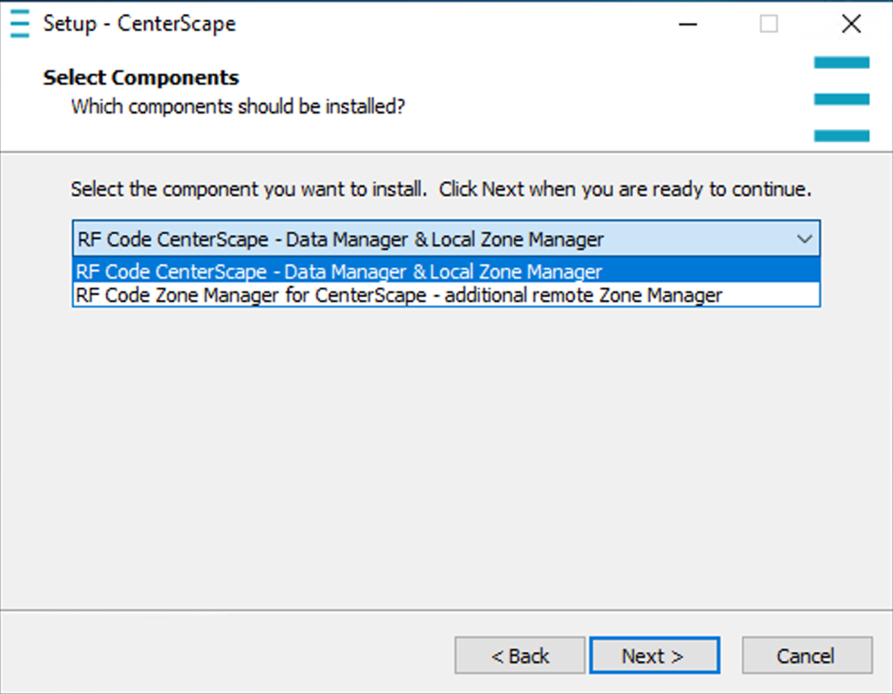Click the CenterScape icon in the title bar
Viewport: 893px width, 694px height.
pos(20,23)
